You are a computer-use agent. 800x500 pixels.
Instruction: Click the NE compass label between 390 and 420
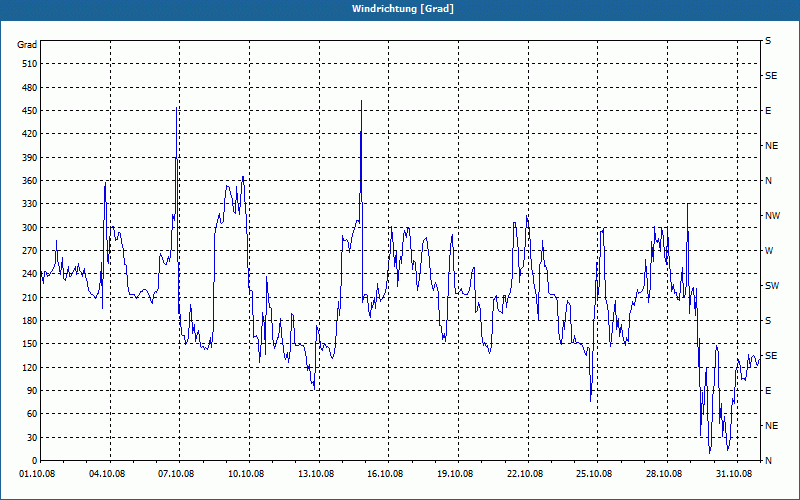[x=772, y=146]
